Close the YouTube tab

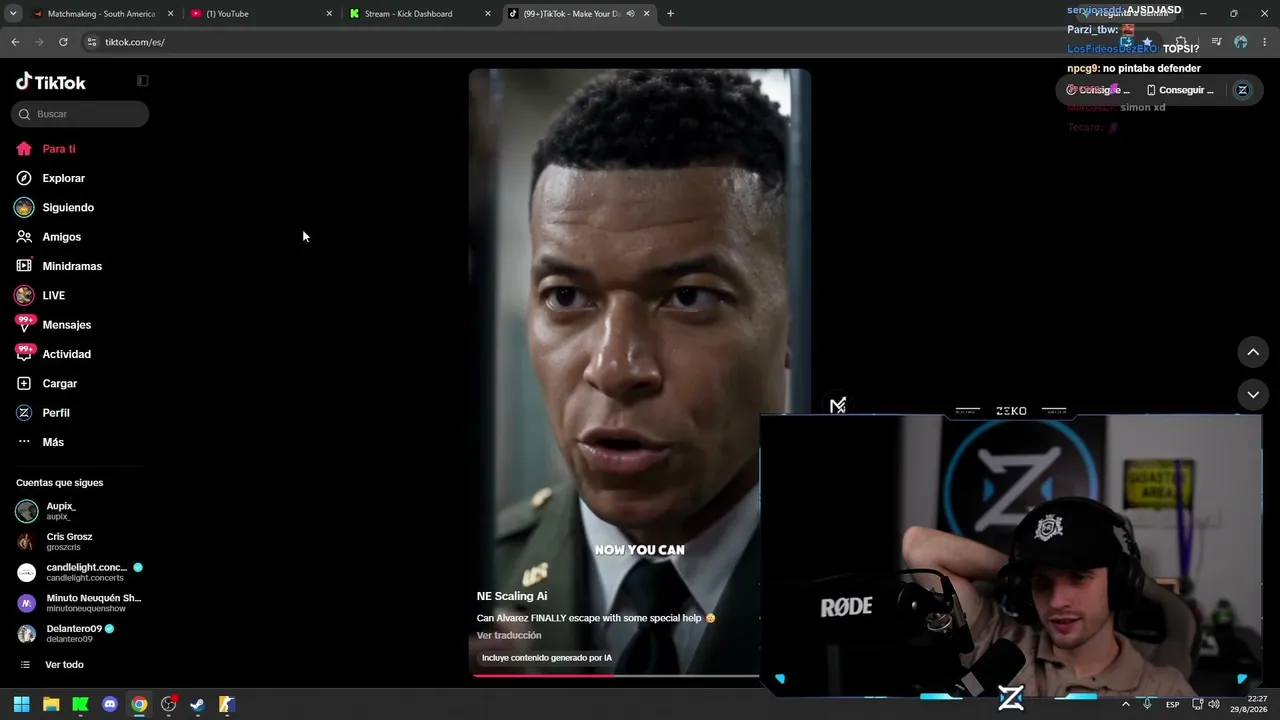coord(329,14)
